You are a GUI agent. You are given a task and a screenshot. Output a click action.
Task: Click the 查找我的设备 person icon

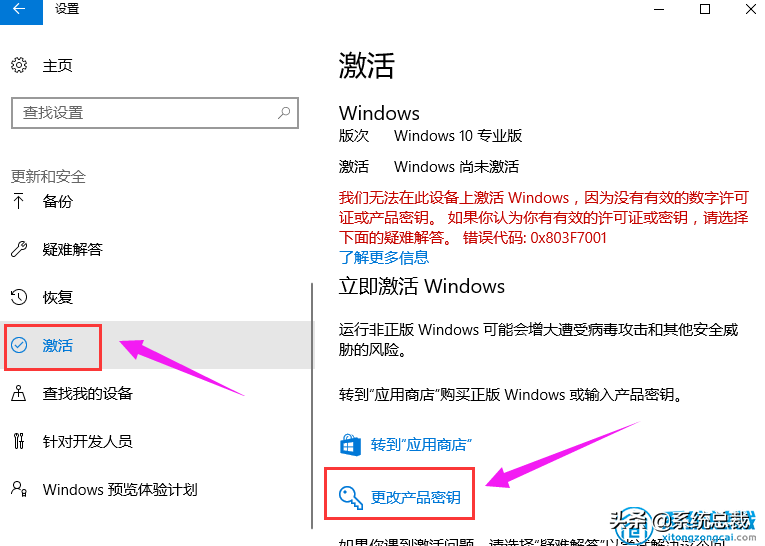[x=19, y=393]
